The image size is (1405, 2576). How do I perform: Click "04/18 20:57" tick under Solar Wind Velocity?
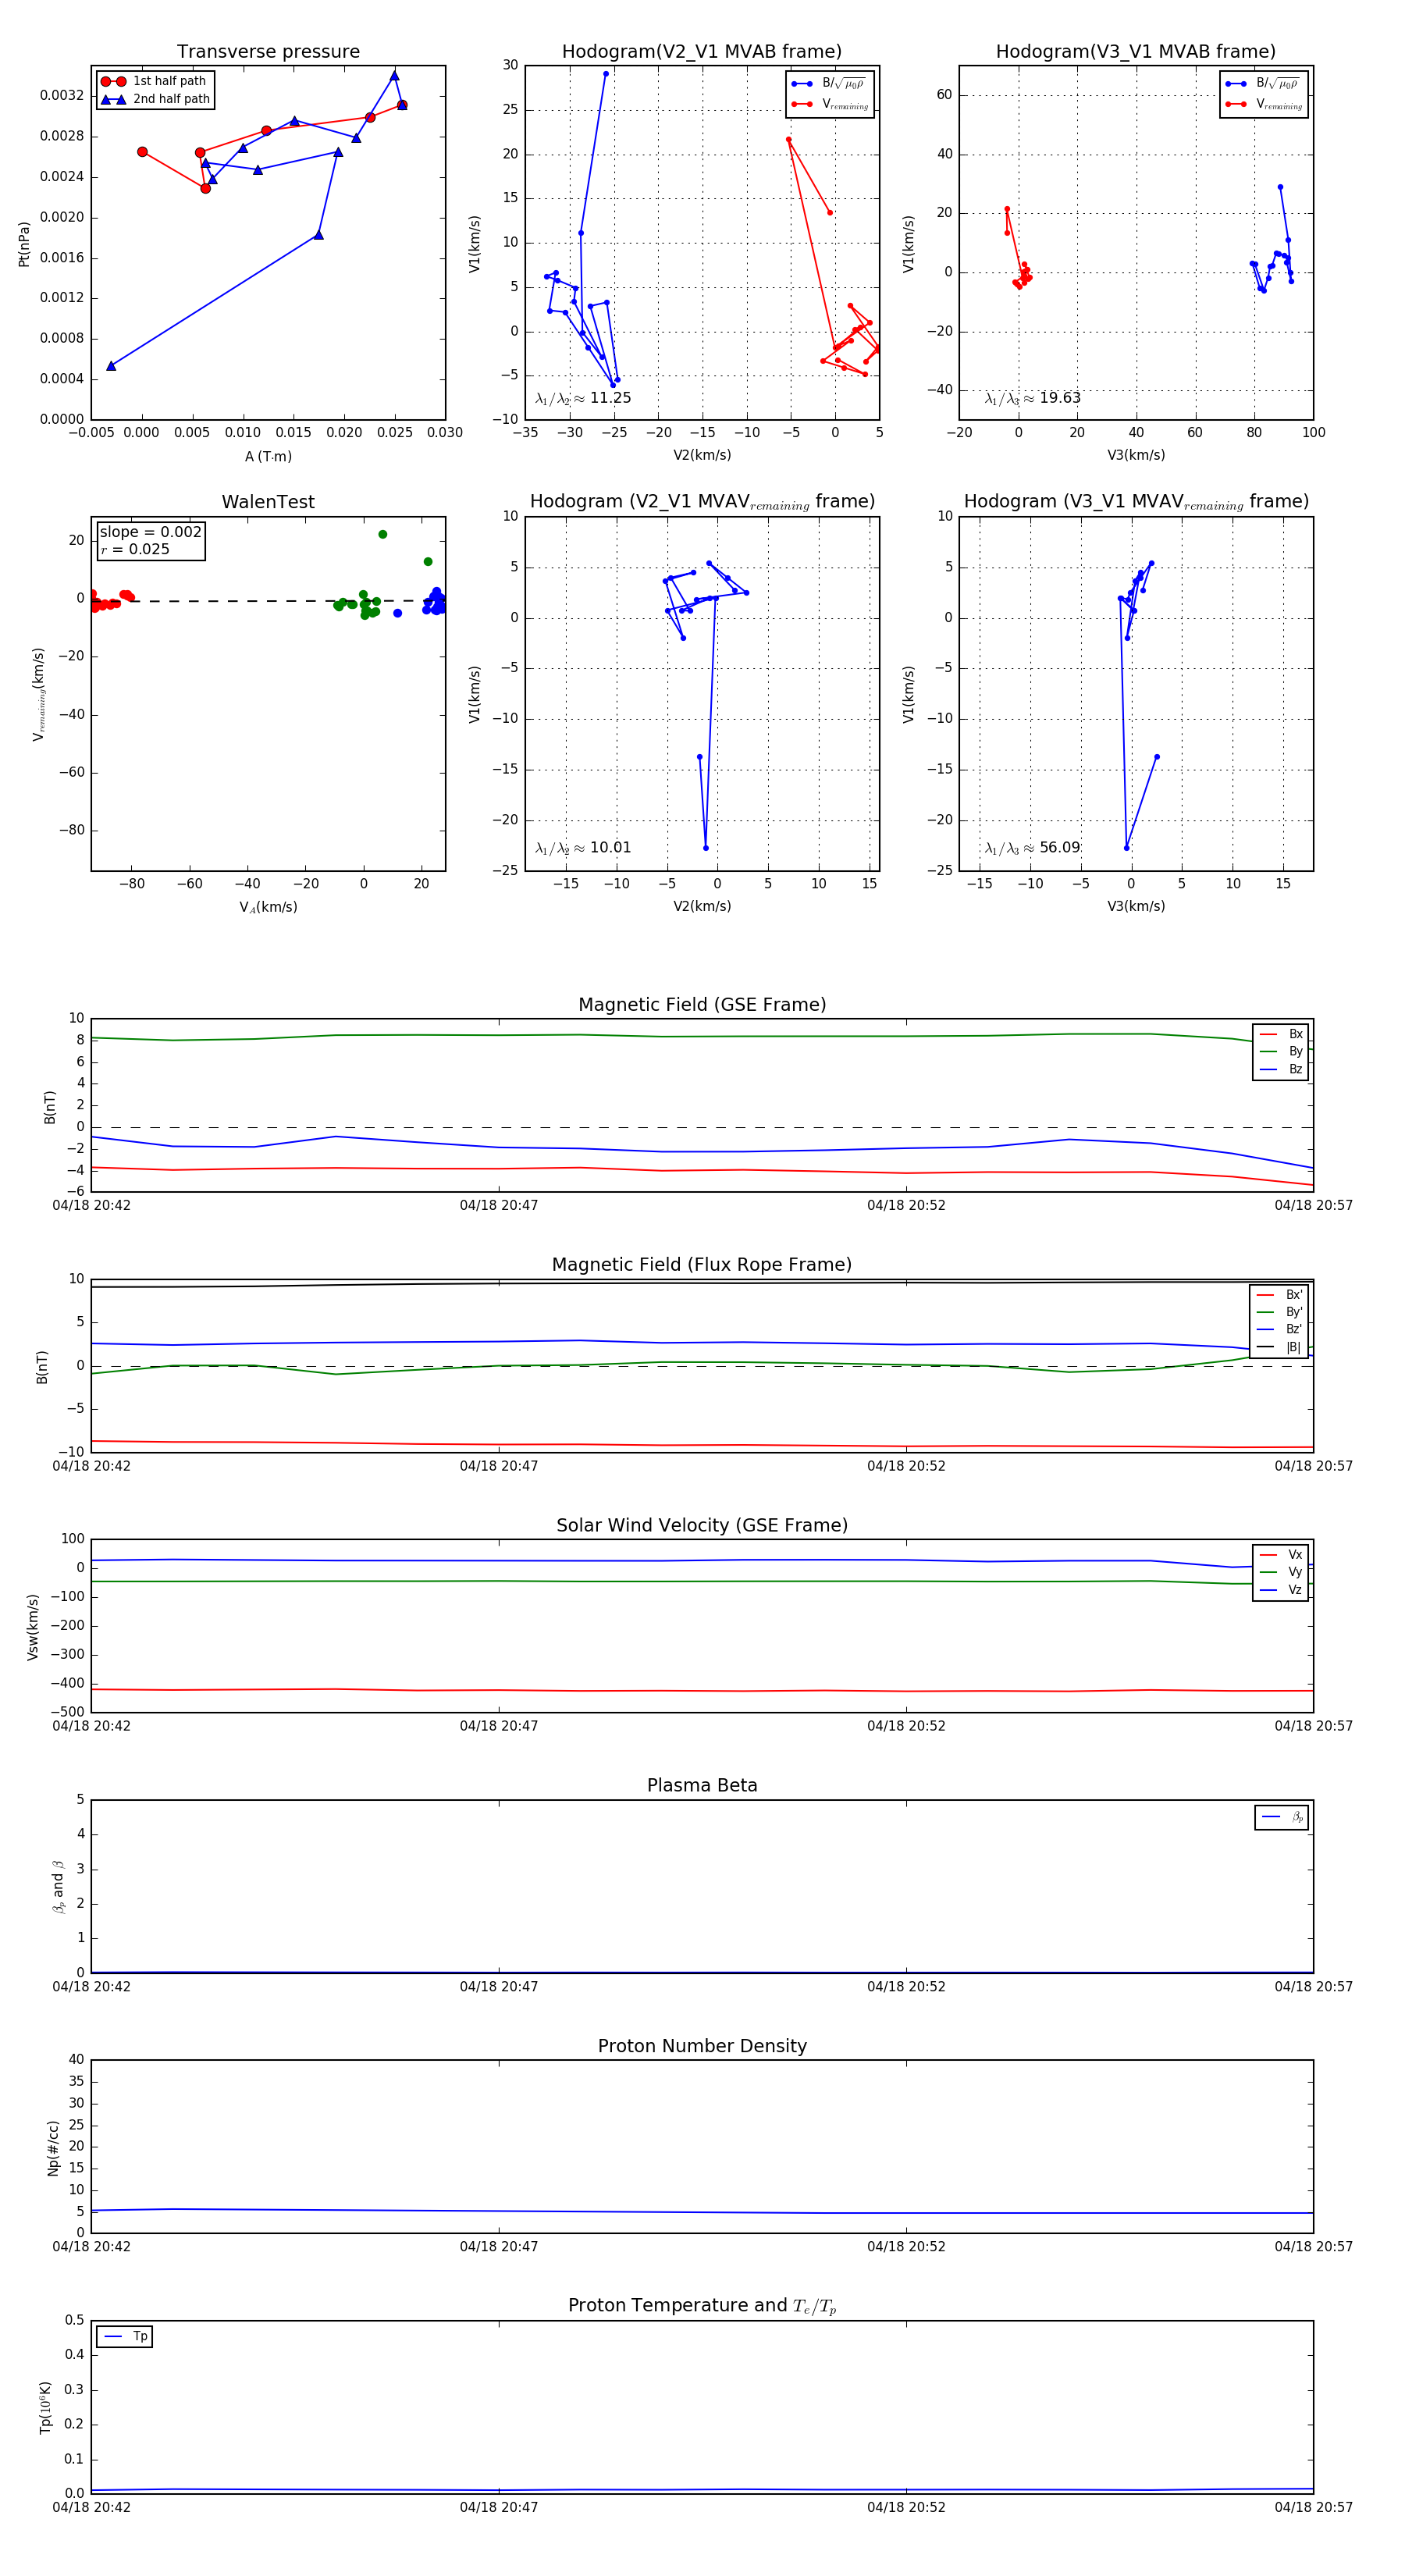coord(1313,1725)
